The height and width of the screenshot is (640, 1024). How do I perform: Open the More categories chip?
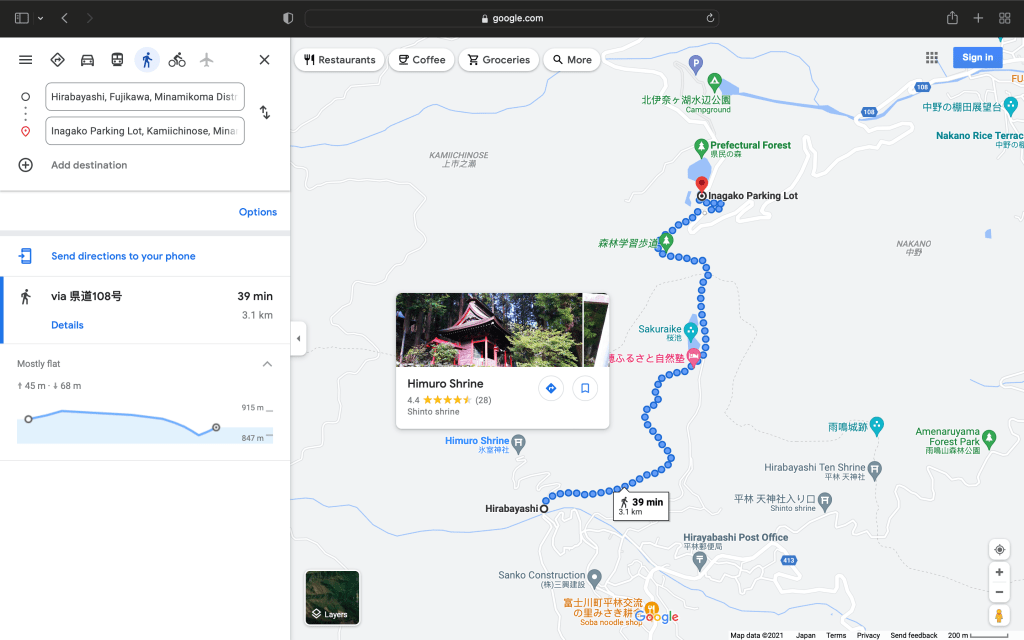click(572, 60)
